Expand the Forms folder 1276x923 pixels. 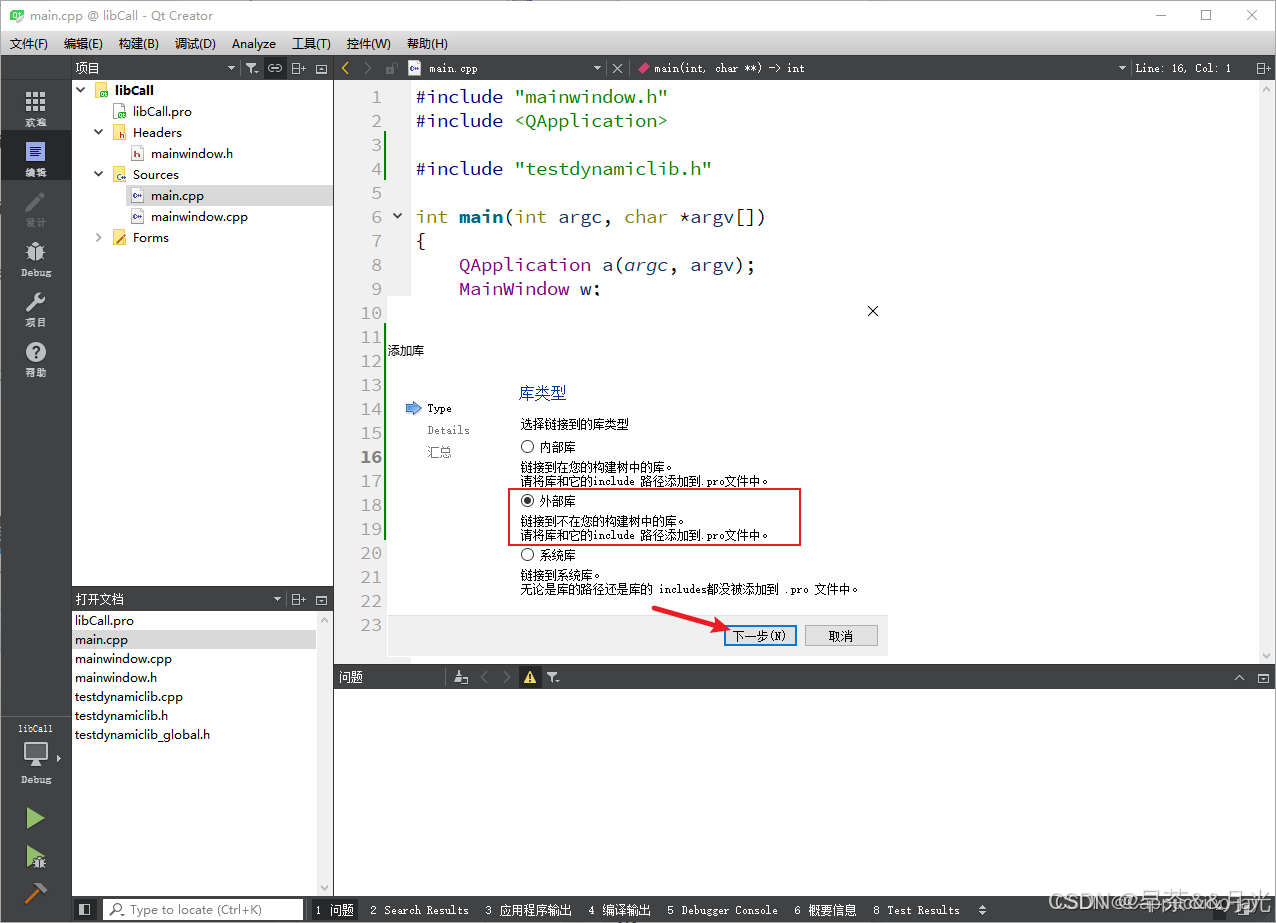click(x=98, y=237)
